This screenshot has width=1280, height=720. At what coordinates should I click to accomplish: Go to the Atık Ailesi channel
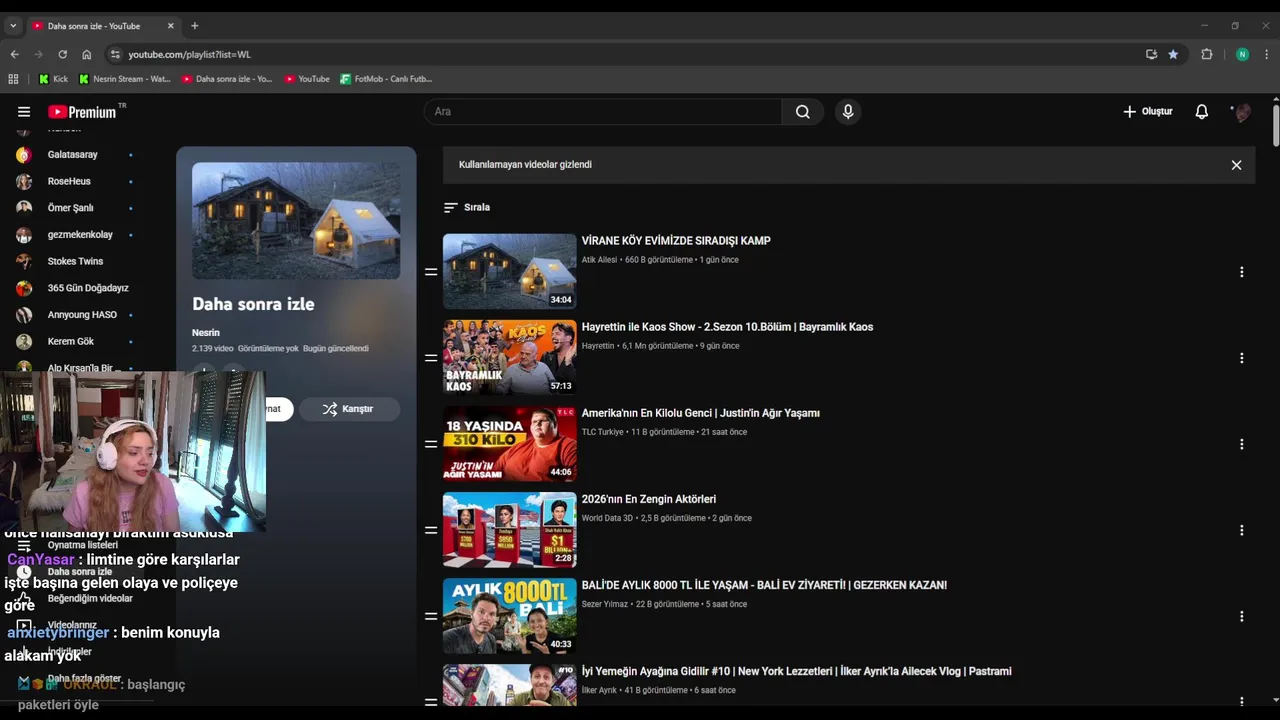[x=599, y=260]
